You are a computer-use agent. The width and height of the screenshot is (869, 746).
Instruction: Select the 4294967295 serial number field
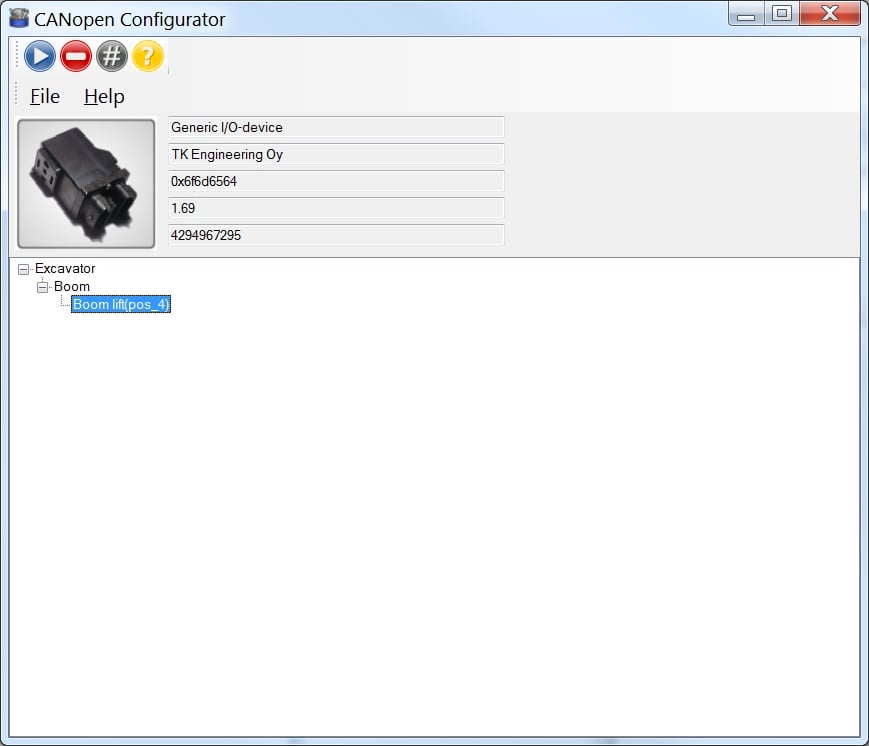pos(334,235)
